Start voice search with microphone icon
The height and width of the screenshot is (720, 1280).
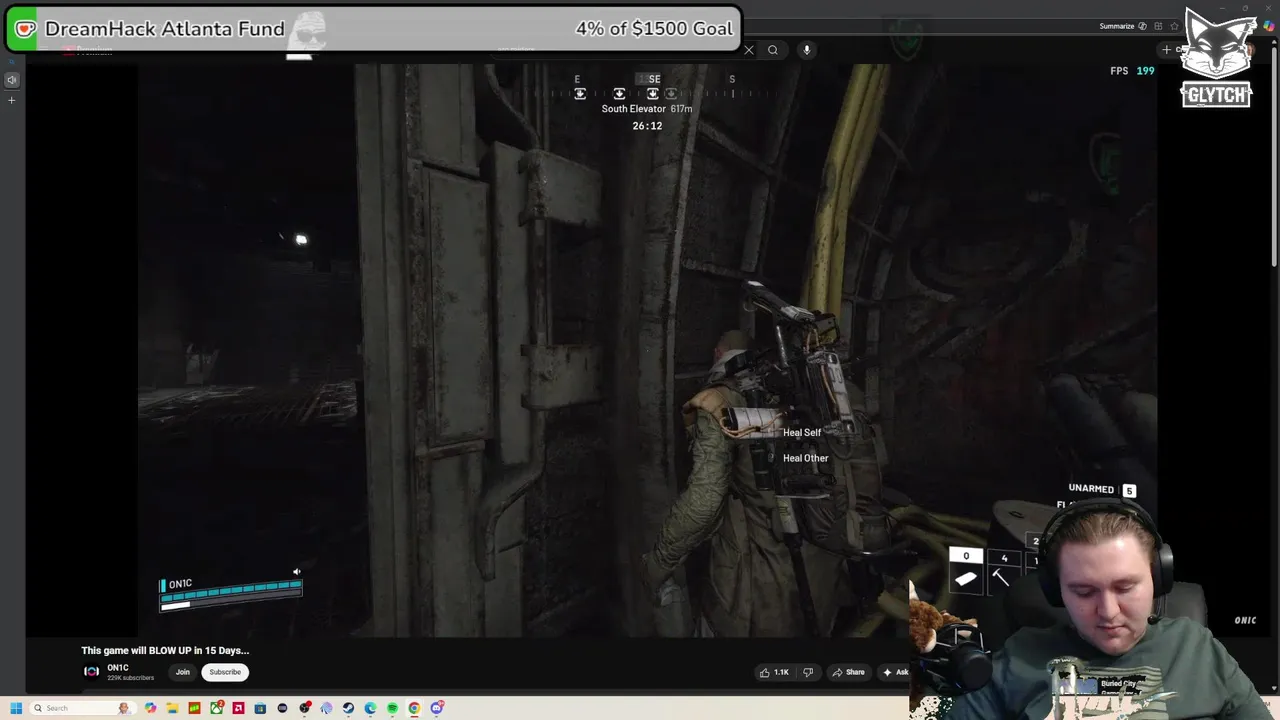click(x=806, y=50)
